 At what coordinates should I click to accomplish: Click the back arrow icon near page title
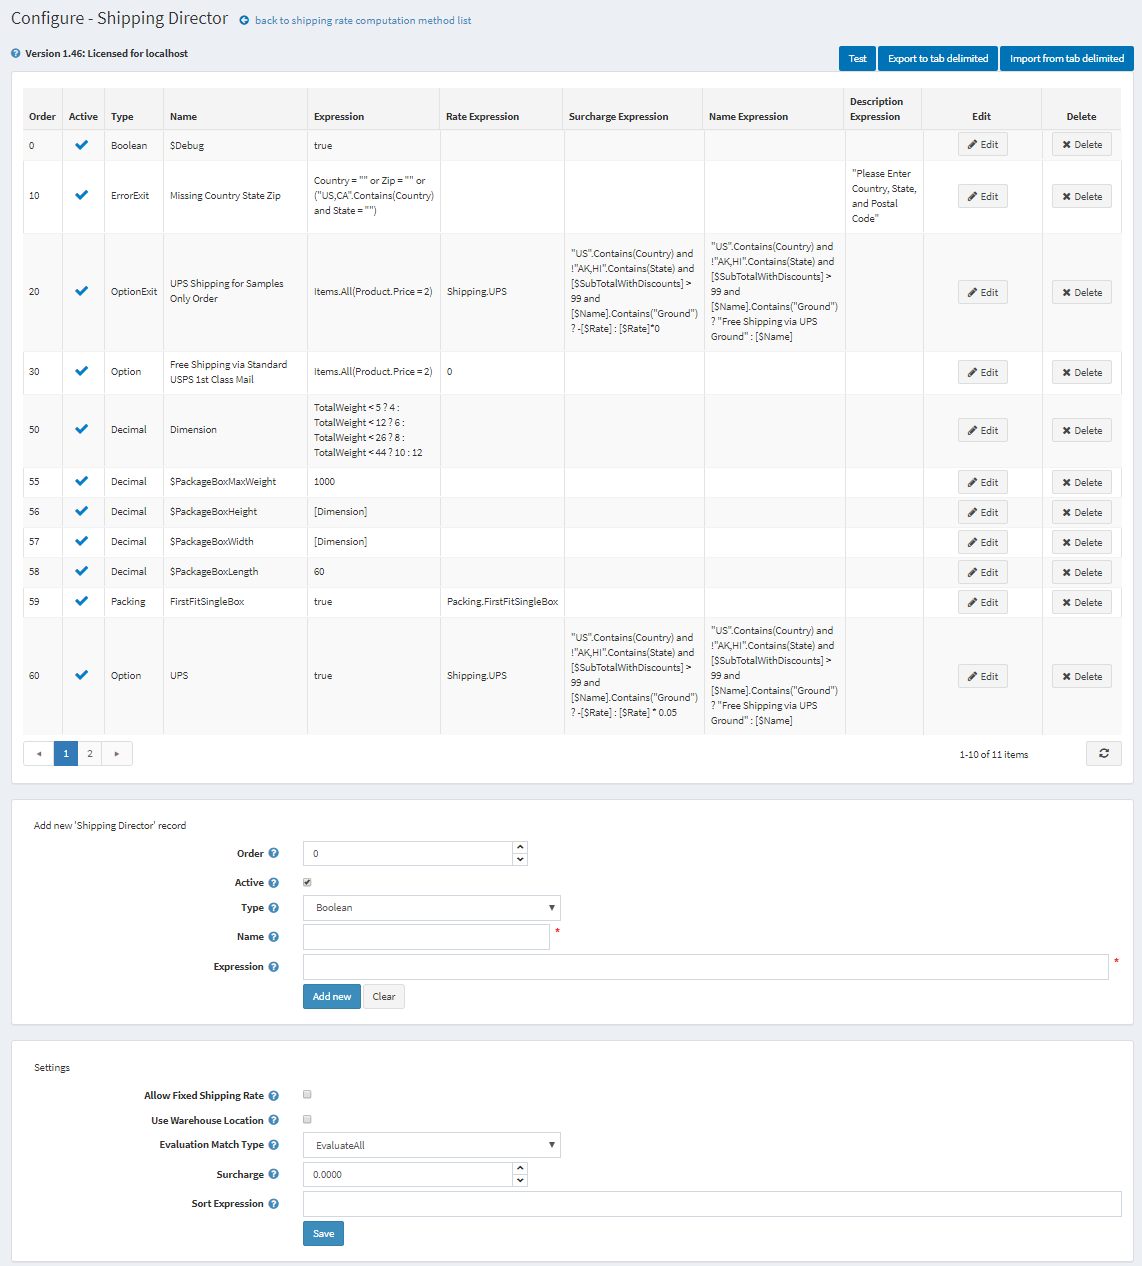coord(244,20)
